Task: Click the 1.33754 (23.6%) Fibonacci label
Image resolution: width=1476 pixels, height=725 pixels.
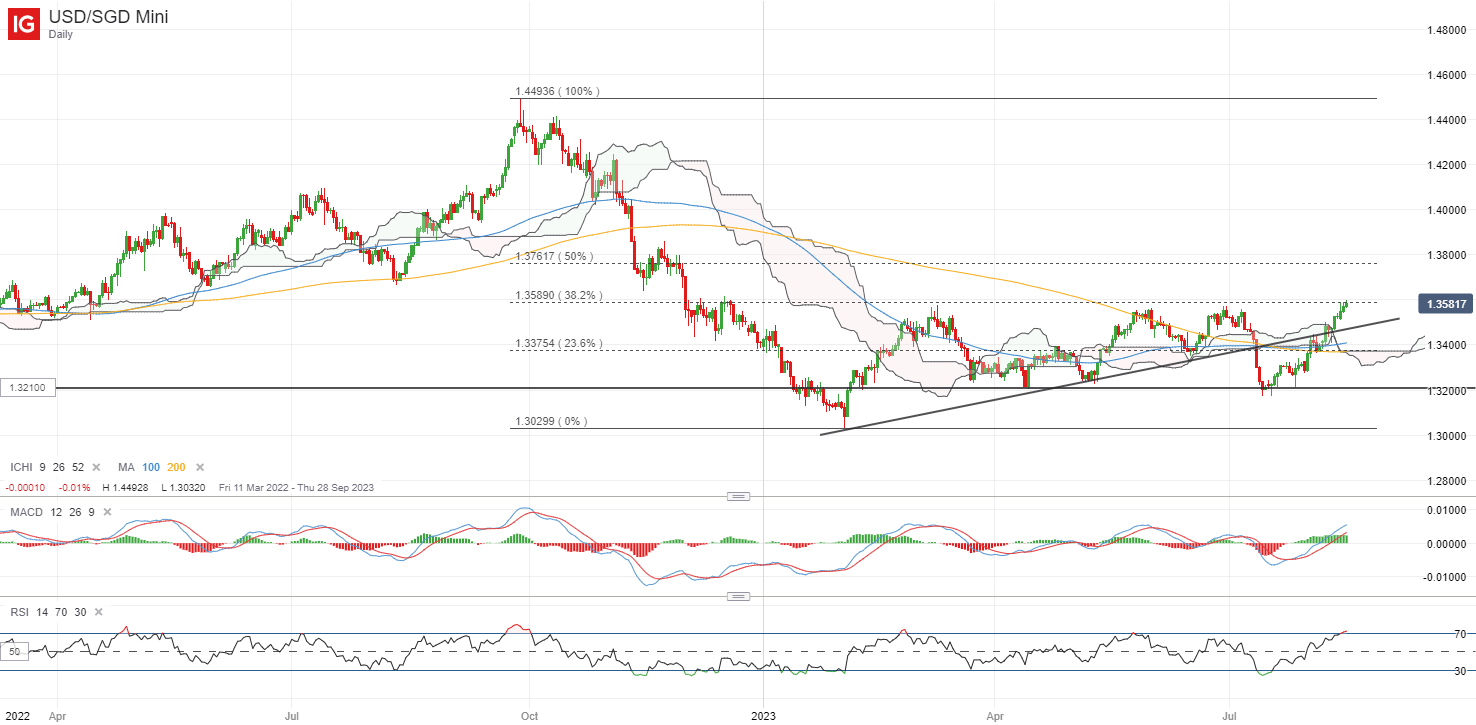Action: (557, 343)
